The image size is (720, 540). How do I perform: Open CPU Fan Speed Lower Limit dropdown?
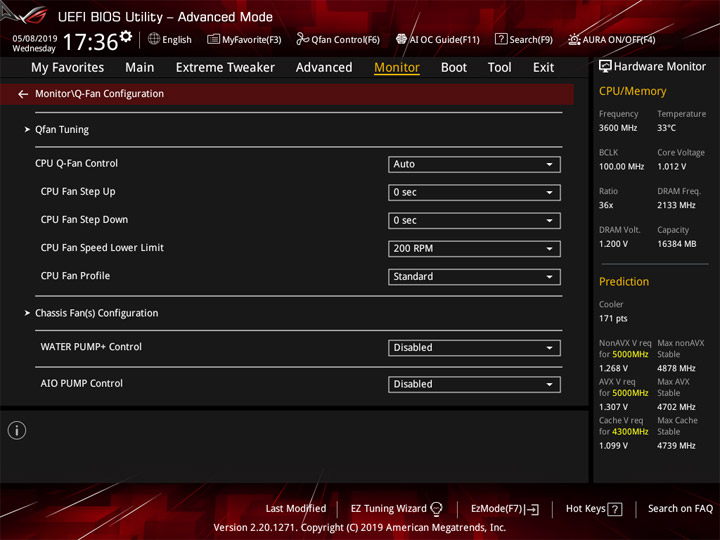[x=474, y=248]
